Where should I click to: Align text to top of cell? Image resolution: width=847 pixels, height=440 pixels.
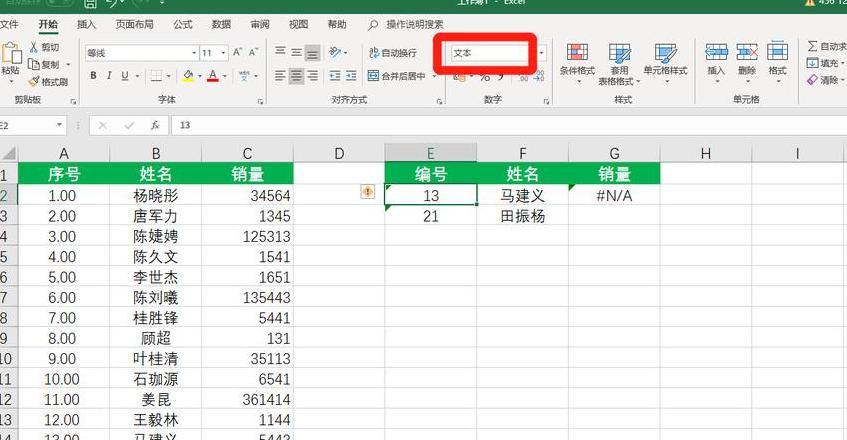(x=280, y=52)
